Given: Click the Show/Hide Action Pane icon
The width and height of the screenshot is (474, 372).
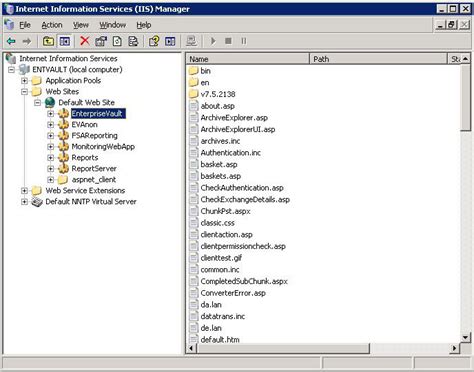Looking at the screenshot, I should pos(170,41).
